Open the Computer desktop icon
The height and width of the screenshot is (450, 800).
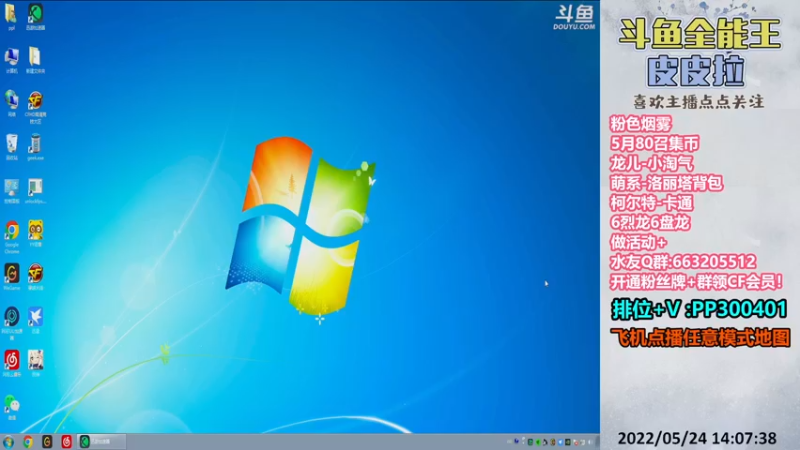point(11,60)
